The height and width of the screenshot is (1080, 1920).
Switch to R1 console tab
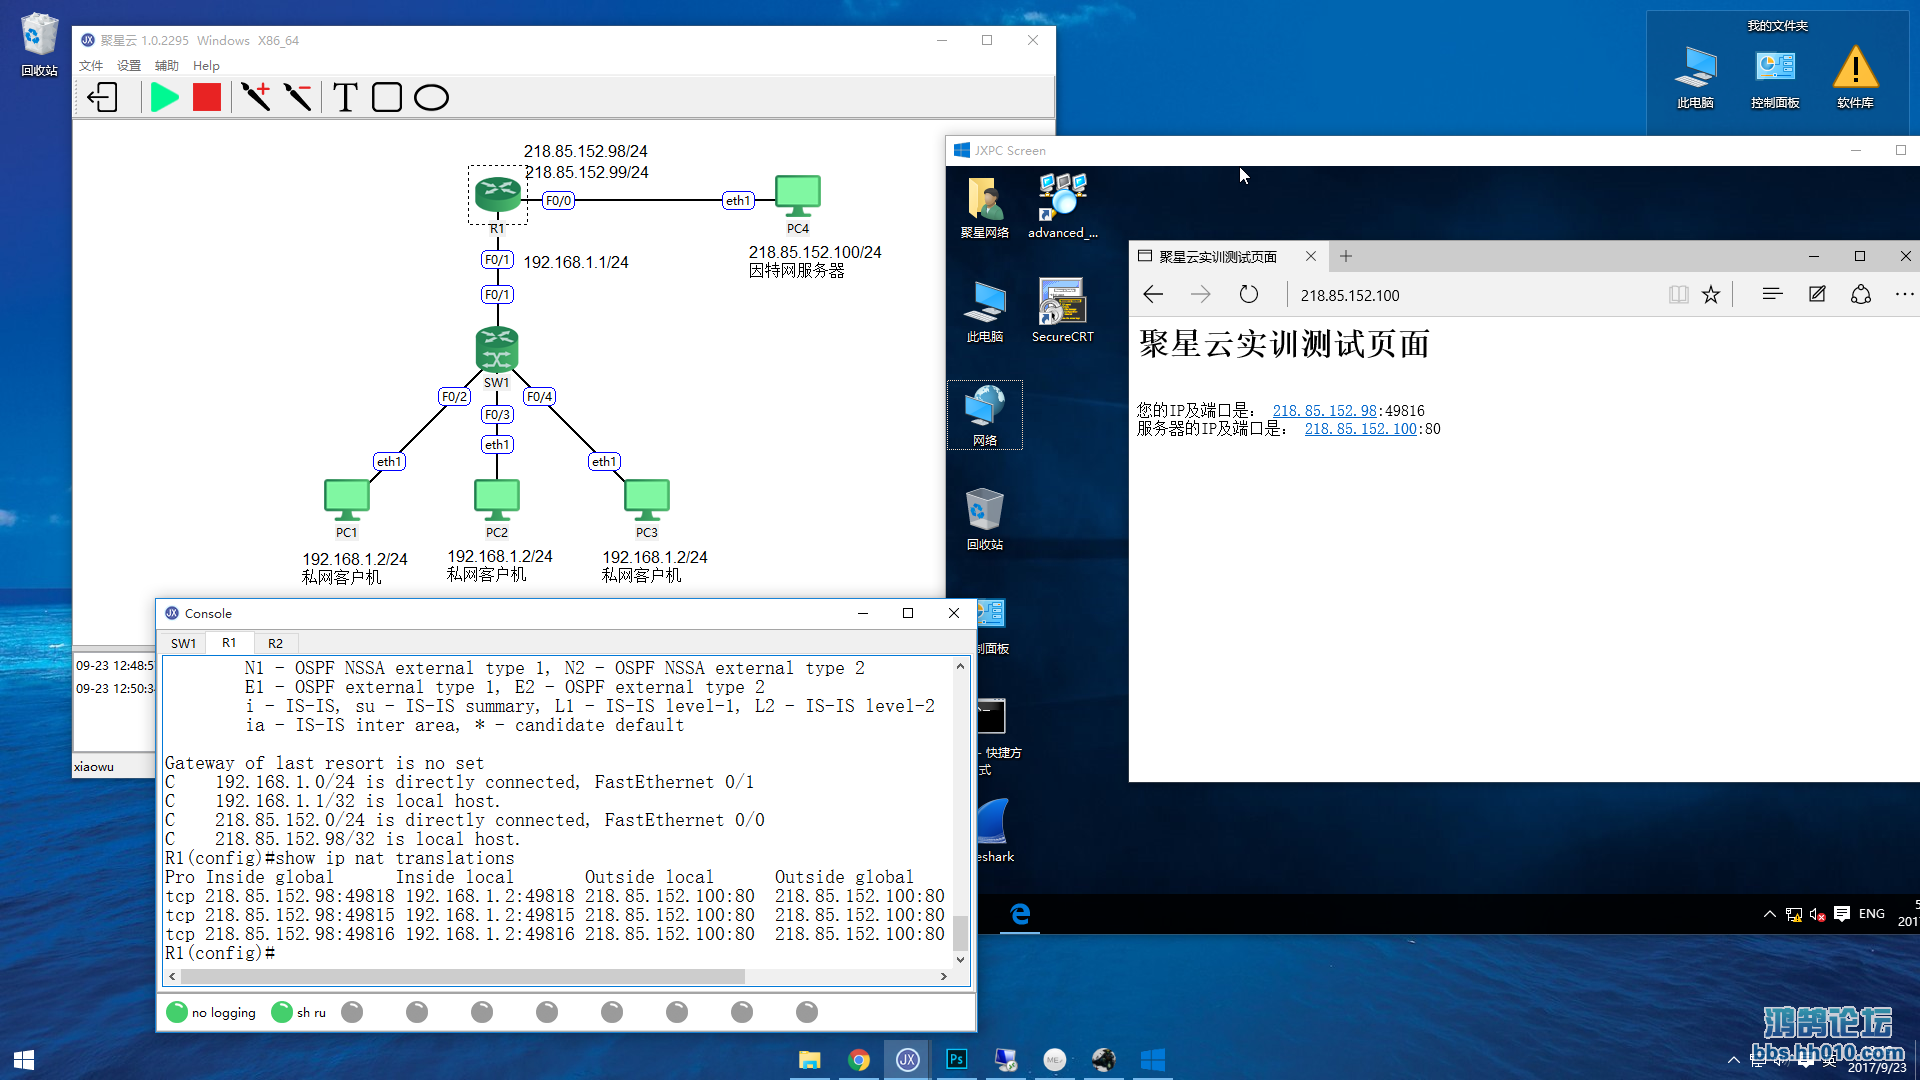point(229,643)
